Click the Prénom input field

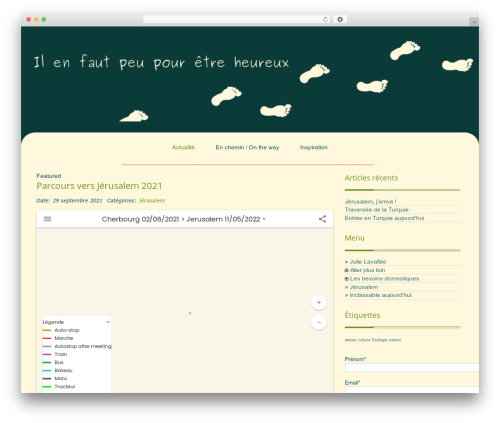(412, 367)
